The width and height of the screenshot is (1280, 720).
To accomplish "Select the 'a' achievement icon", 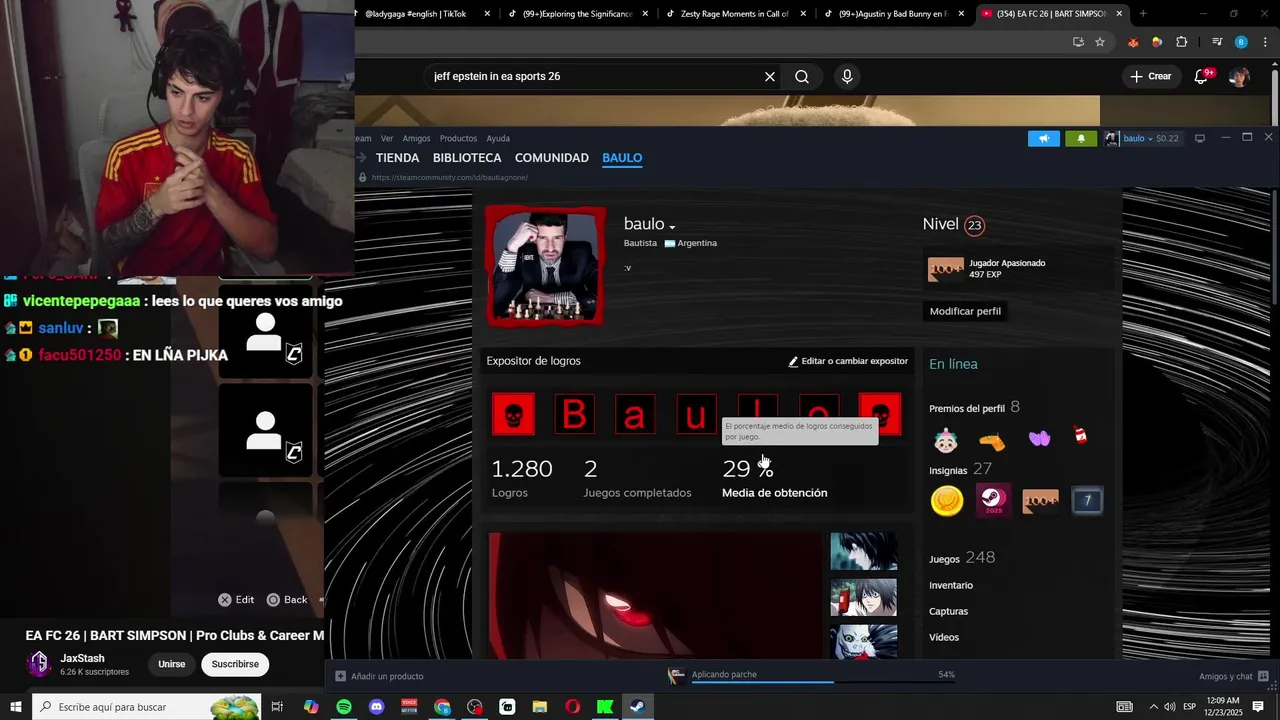I will tap(635, 414).
